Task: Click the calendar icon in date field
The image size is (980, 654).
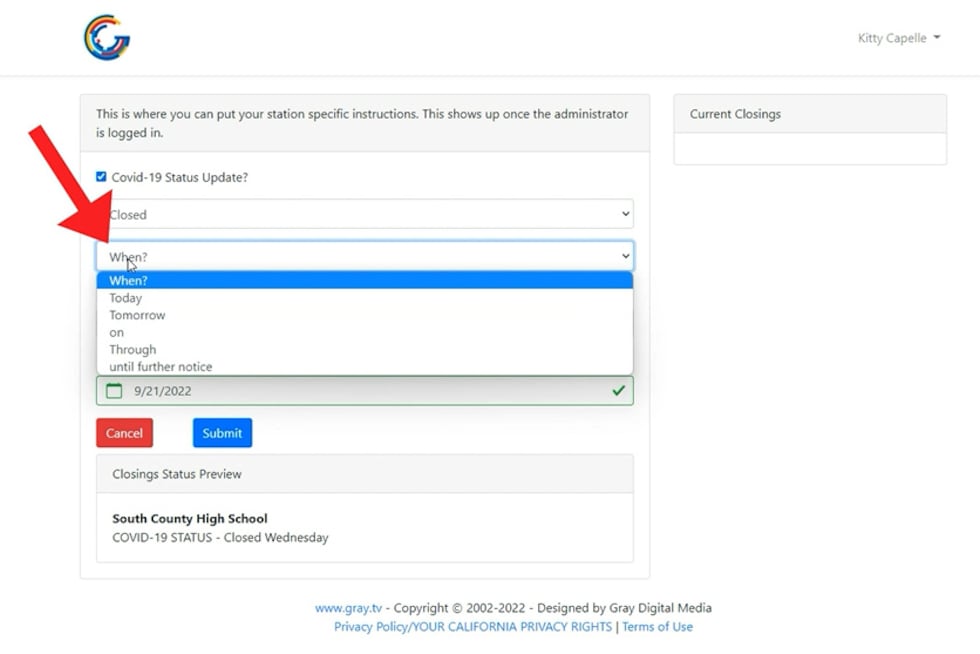Action: (114, 391)
